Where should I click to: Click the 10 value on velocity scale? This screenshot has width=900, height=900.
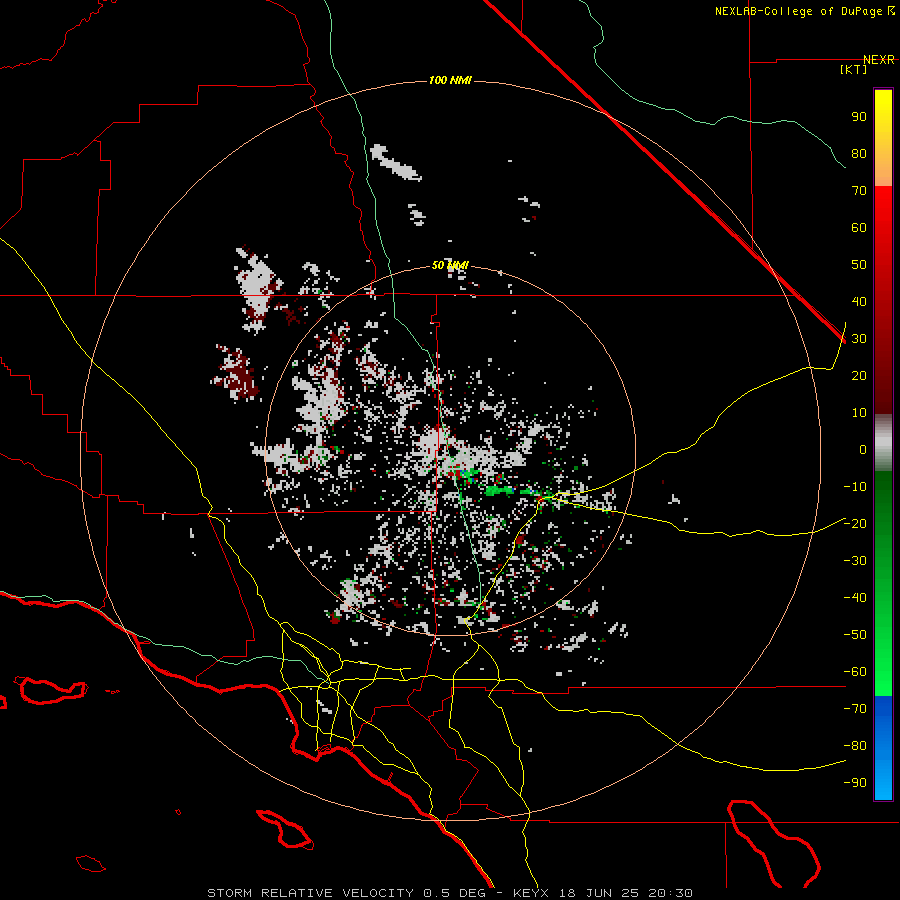pyautogui.click(x=859, y=413)
